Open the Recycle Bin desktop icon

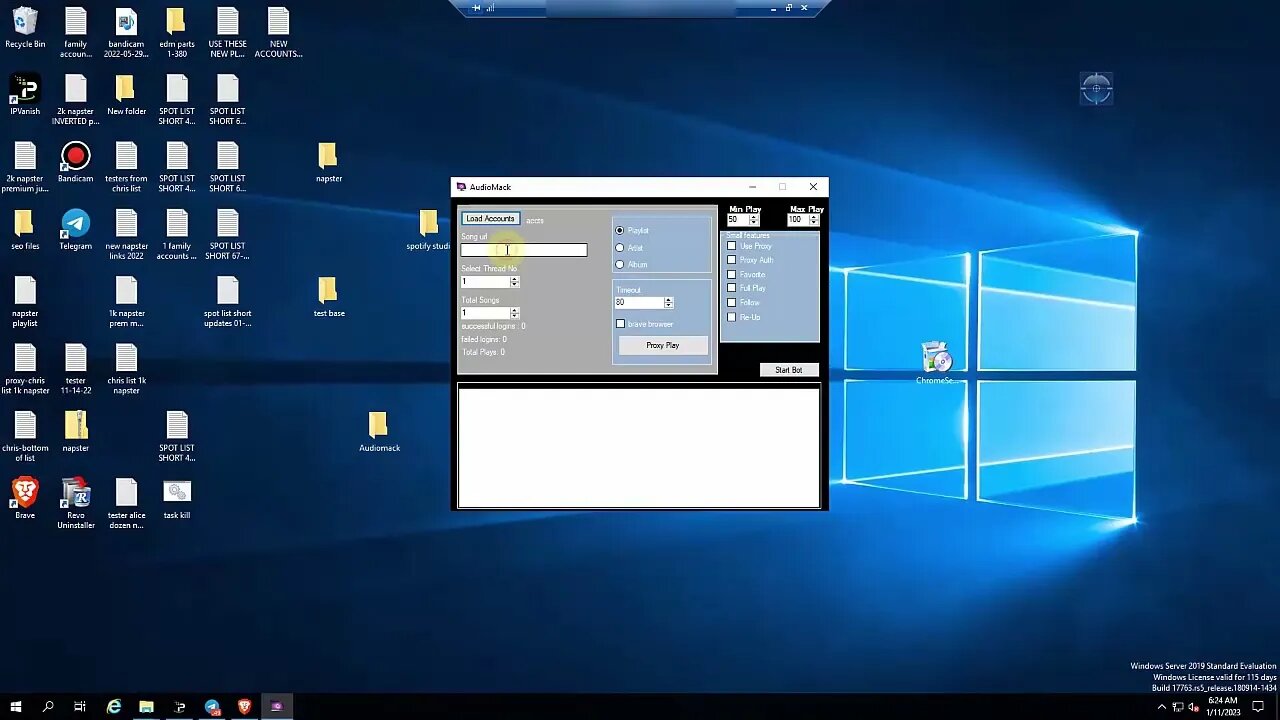(x=25, y=28)
